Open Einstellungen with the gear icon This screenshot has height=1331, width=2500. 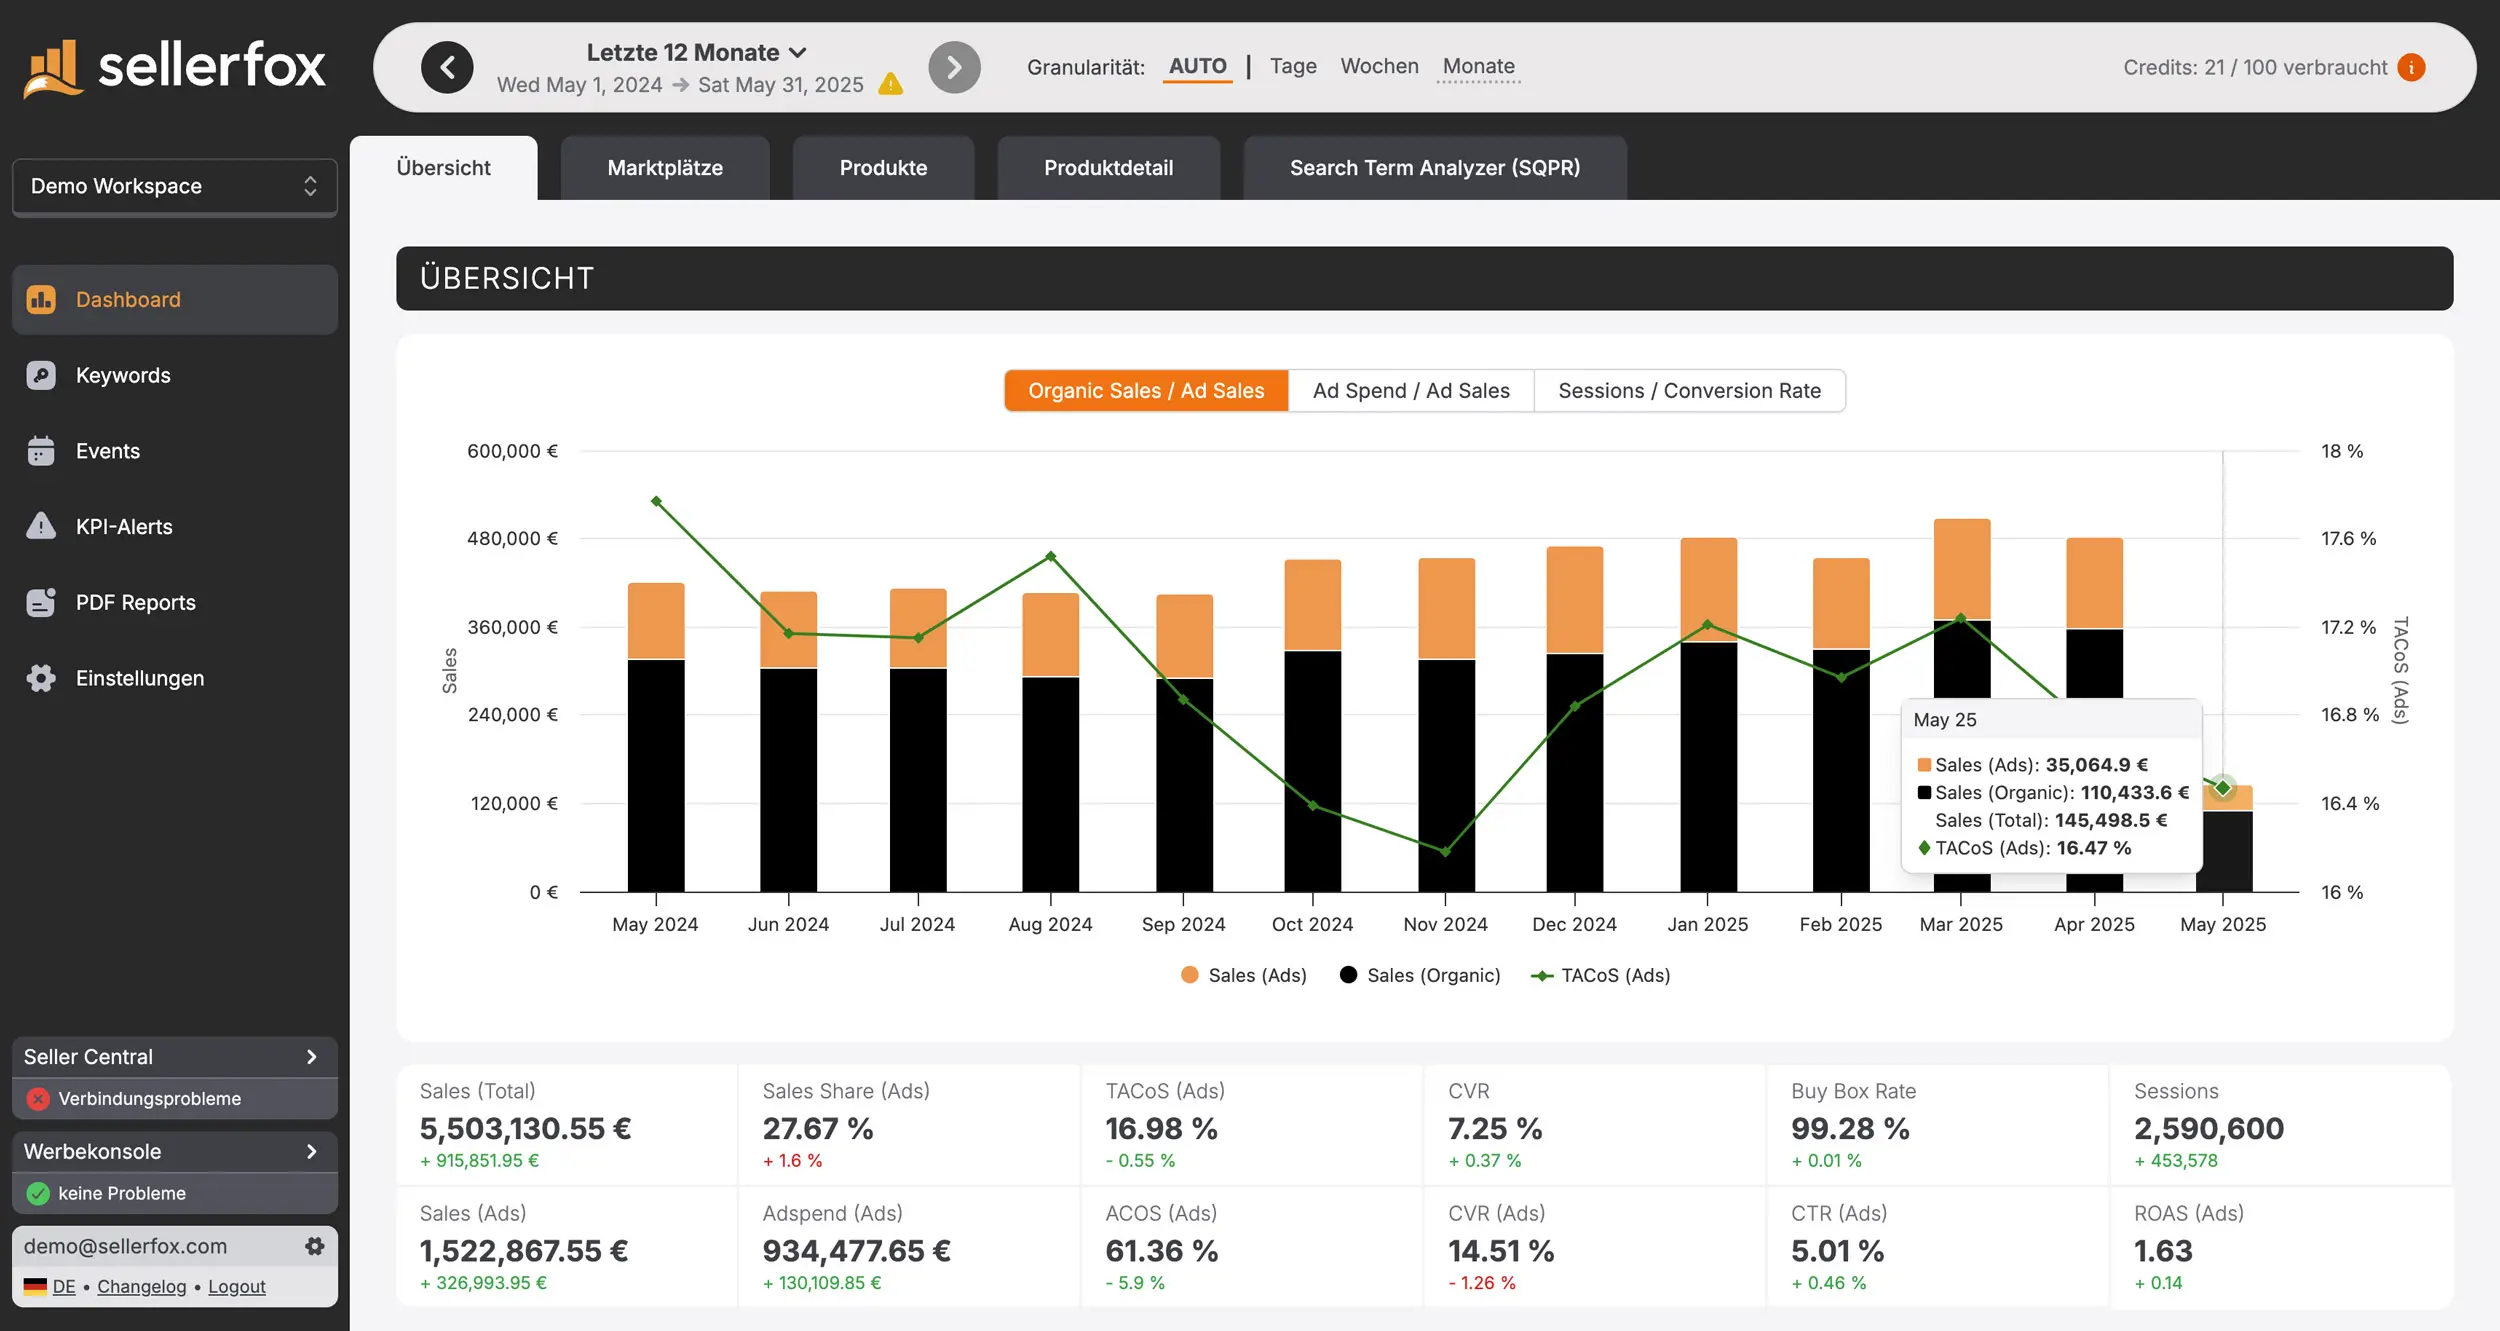point(41,677)
